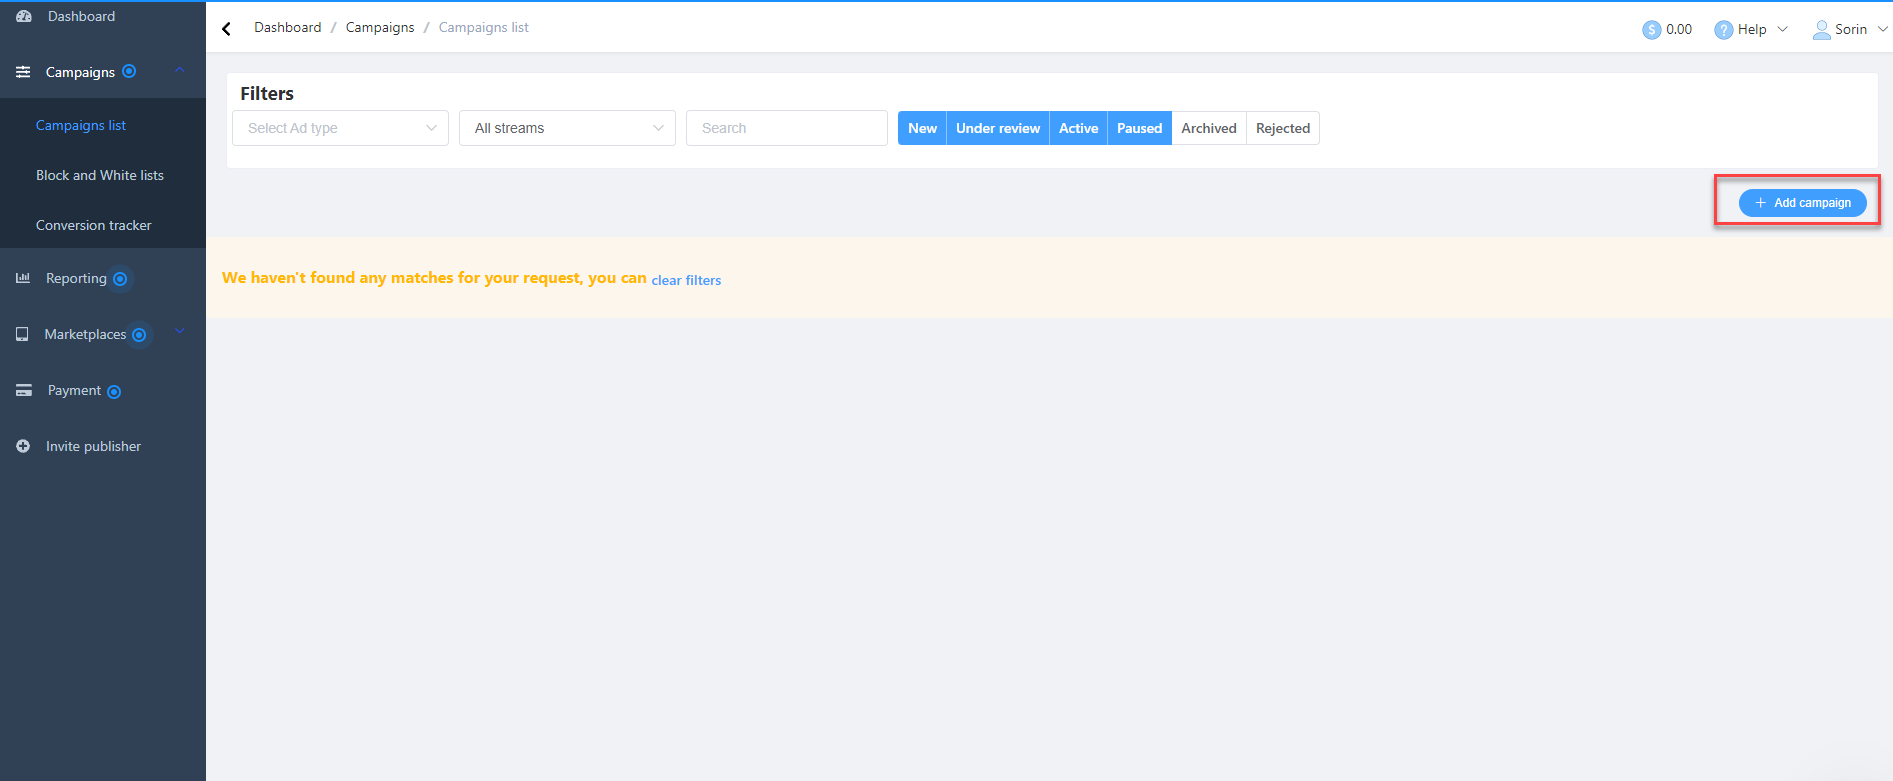
Task: Go to Conversion tracker in sidebar
Action: pos(94,225)
